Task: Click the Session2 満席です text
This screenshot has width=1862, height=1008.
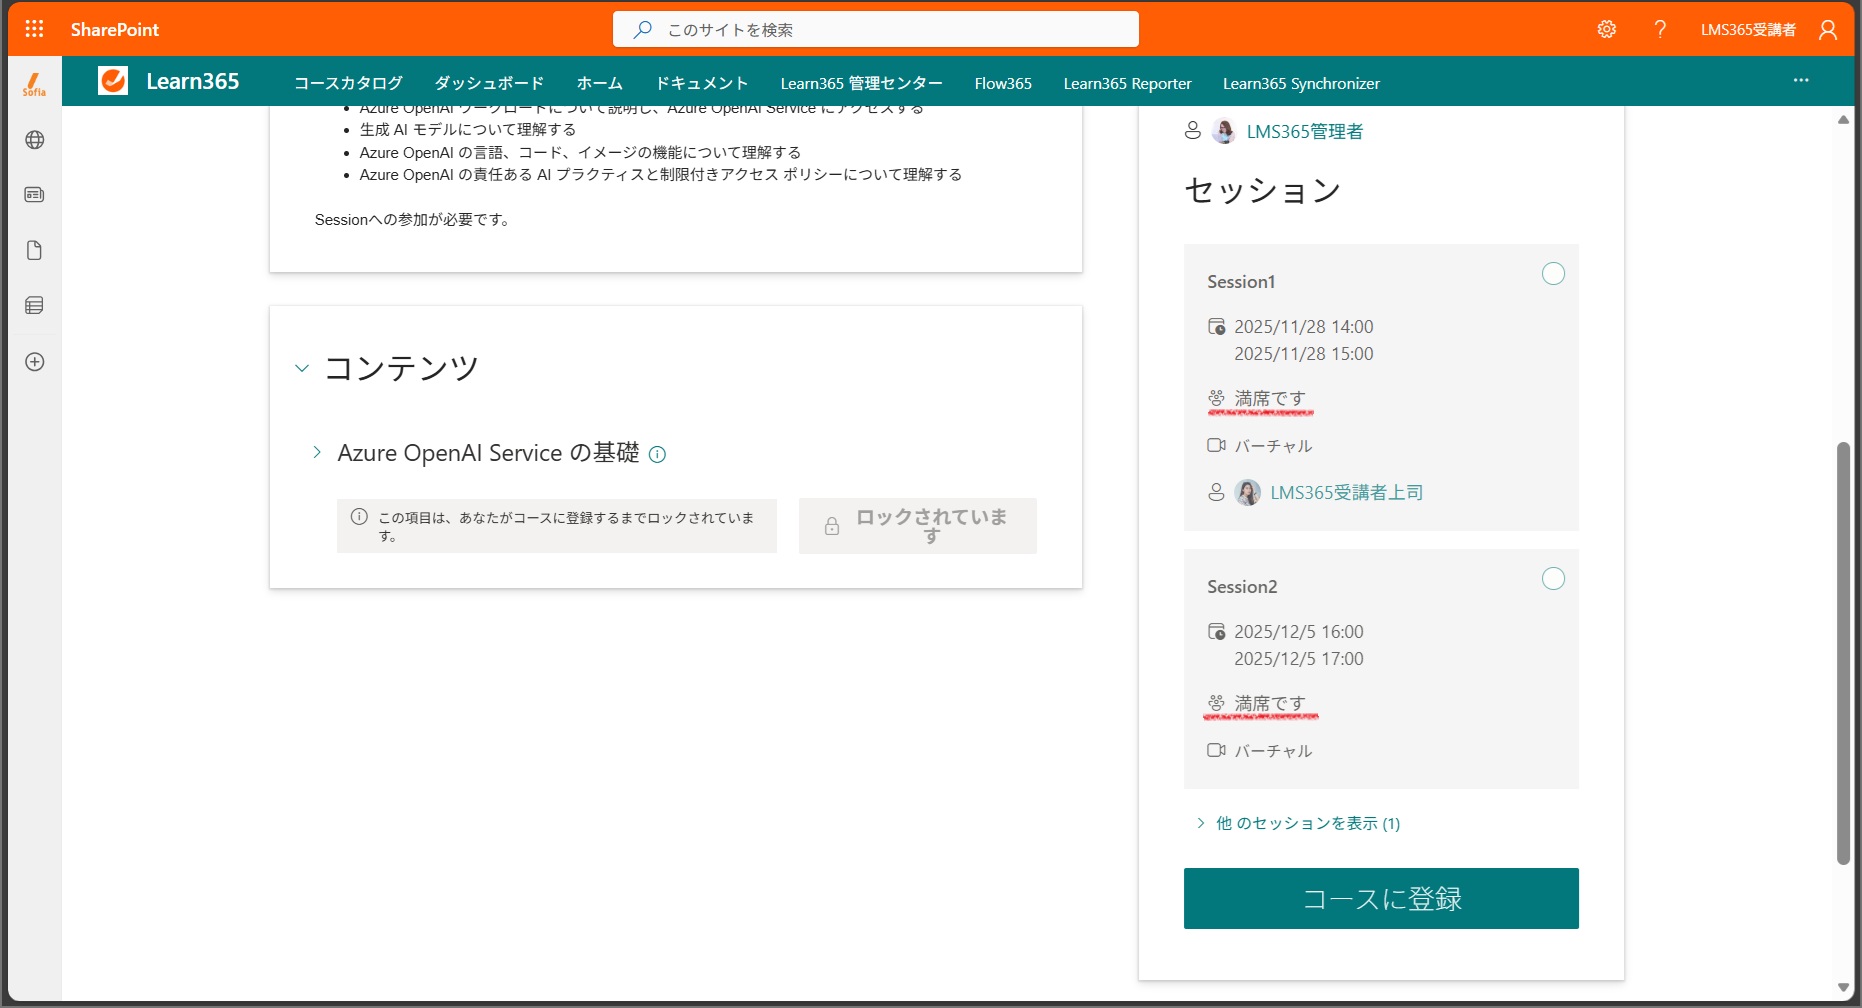Action: (1270, 703)
